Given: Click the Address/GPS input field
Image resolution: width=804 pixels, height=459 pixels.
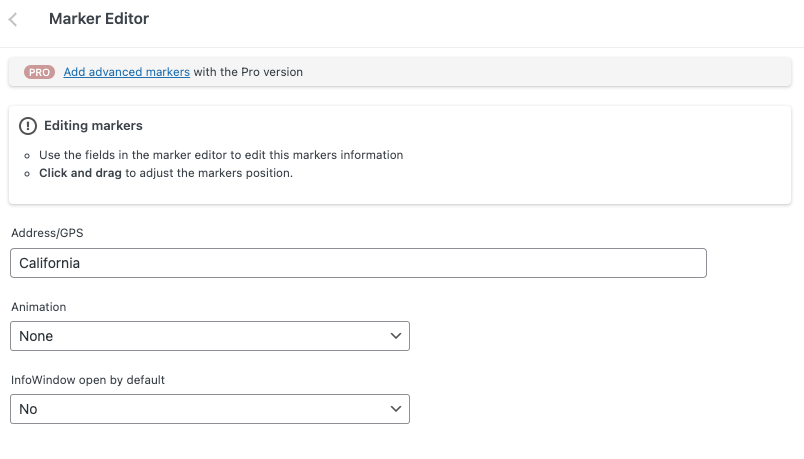Looking at the screenshot, I should 358,263.
